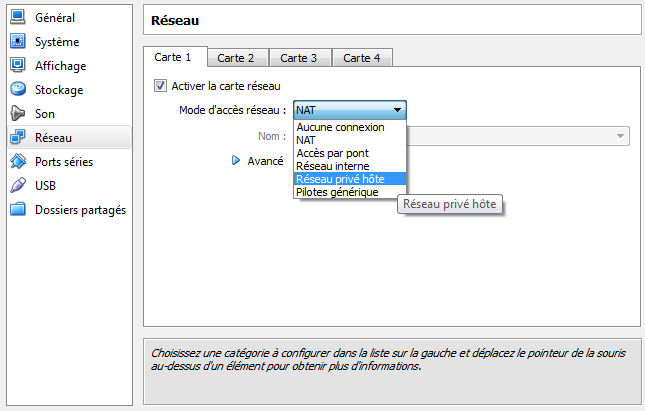Viewport: 645px width, 411px height.
Task: Select Réseau privé hôte in the list
Action: [x=340, y=179]
